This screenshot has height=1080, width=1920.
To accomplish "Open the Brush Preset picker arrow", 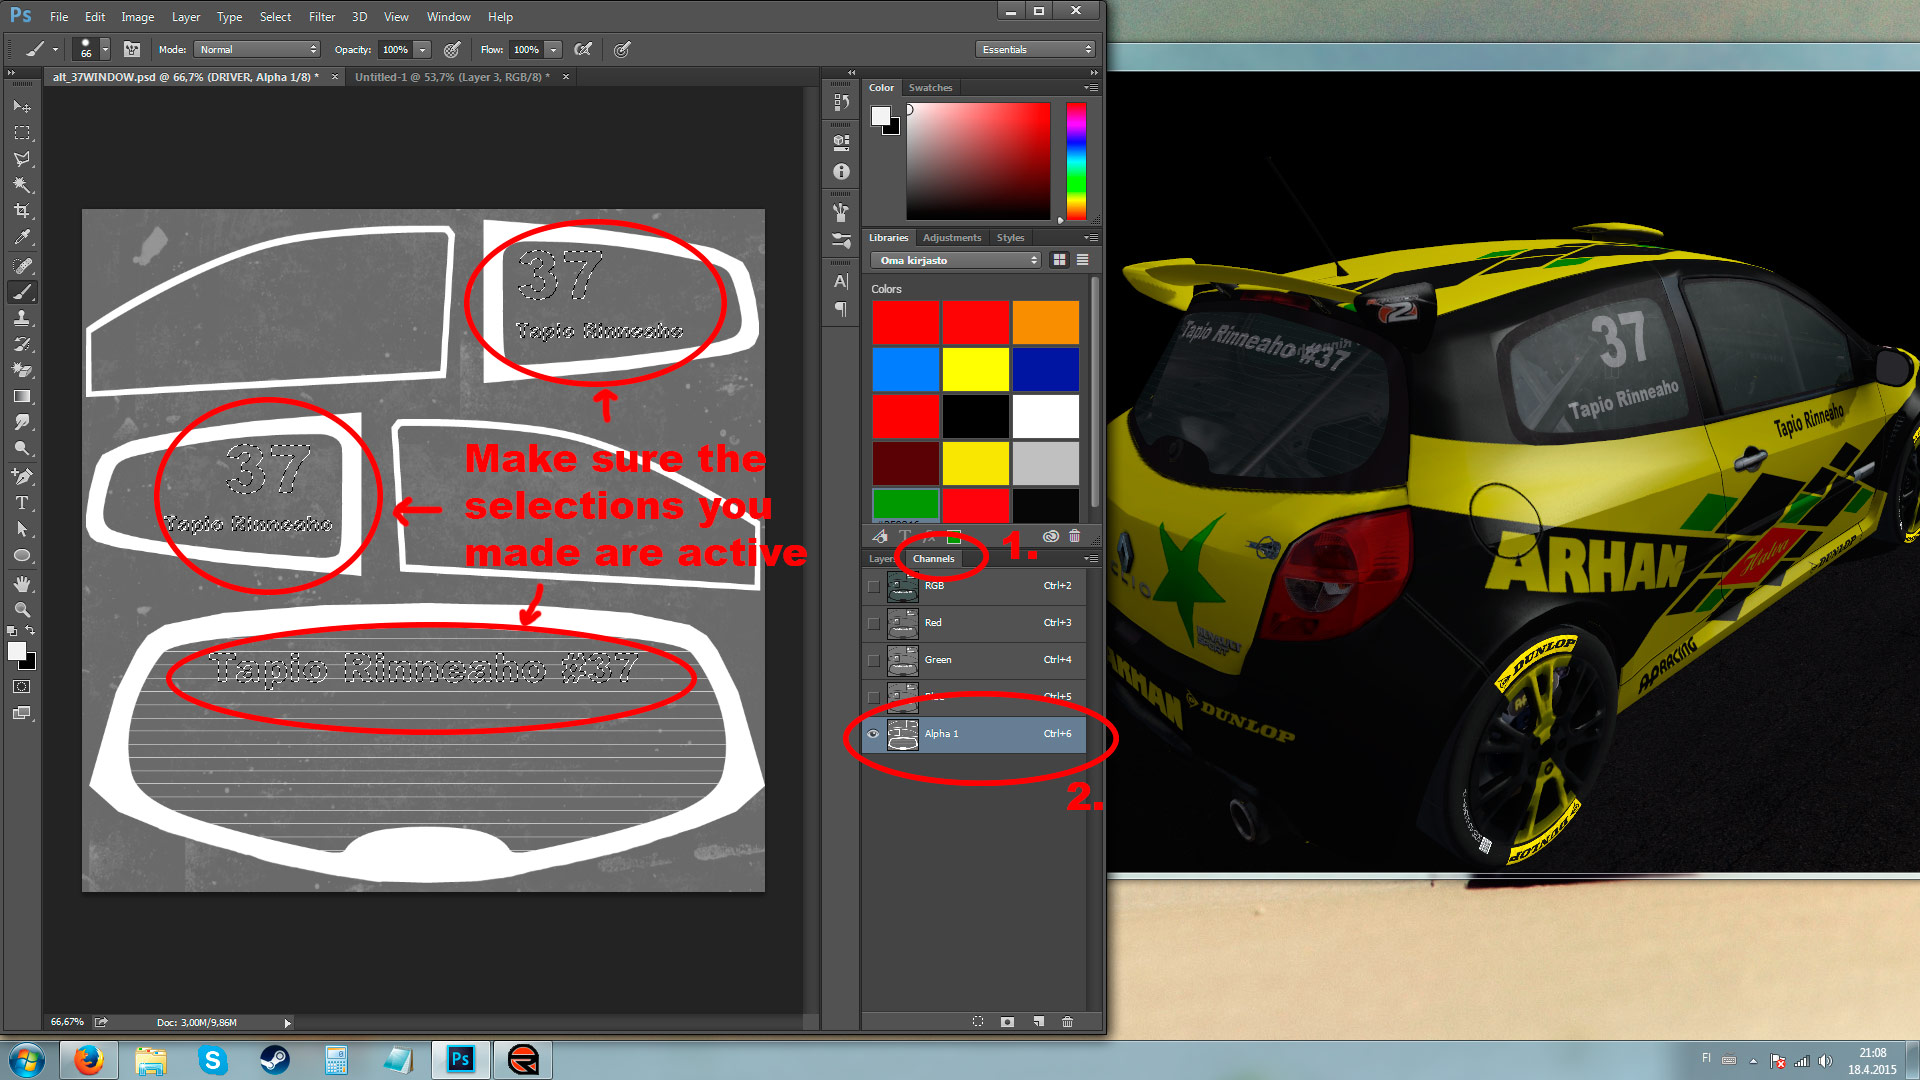I will [x=105, y=49].
